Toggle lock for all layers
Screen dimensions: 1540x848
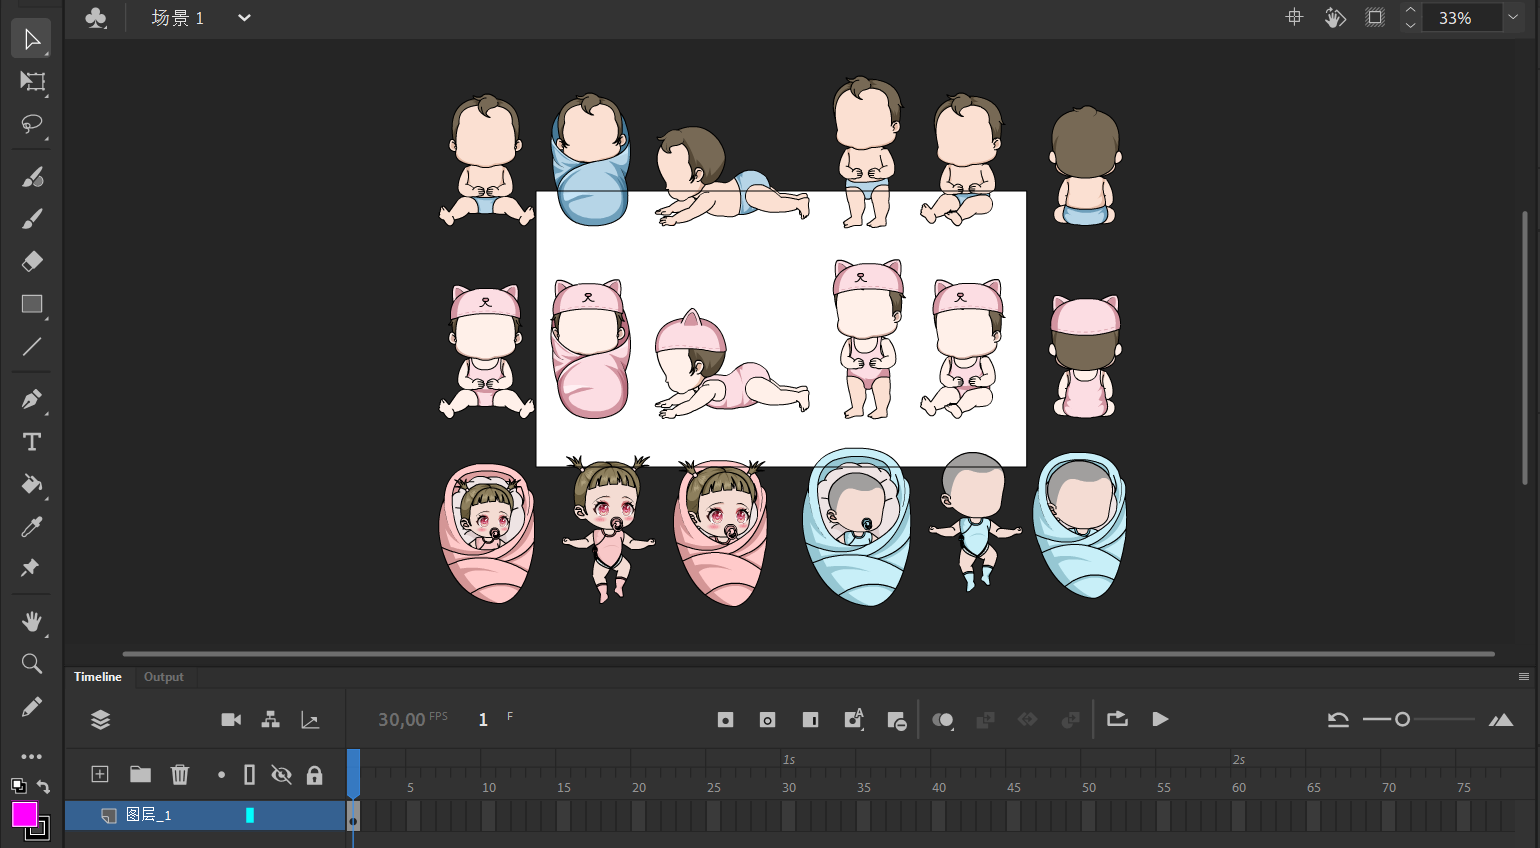click(314, 775)
